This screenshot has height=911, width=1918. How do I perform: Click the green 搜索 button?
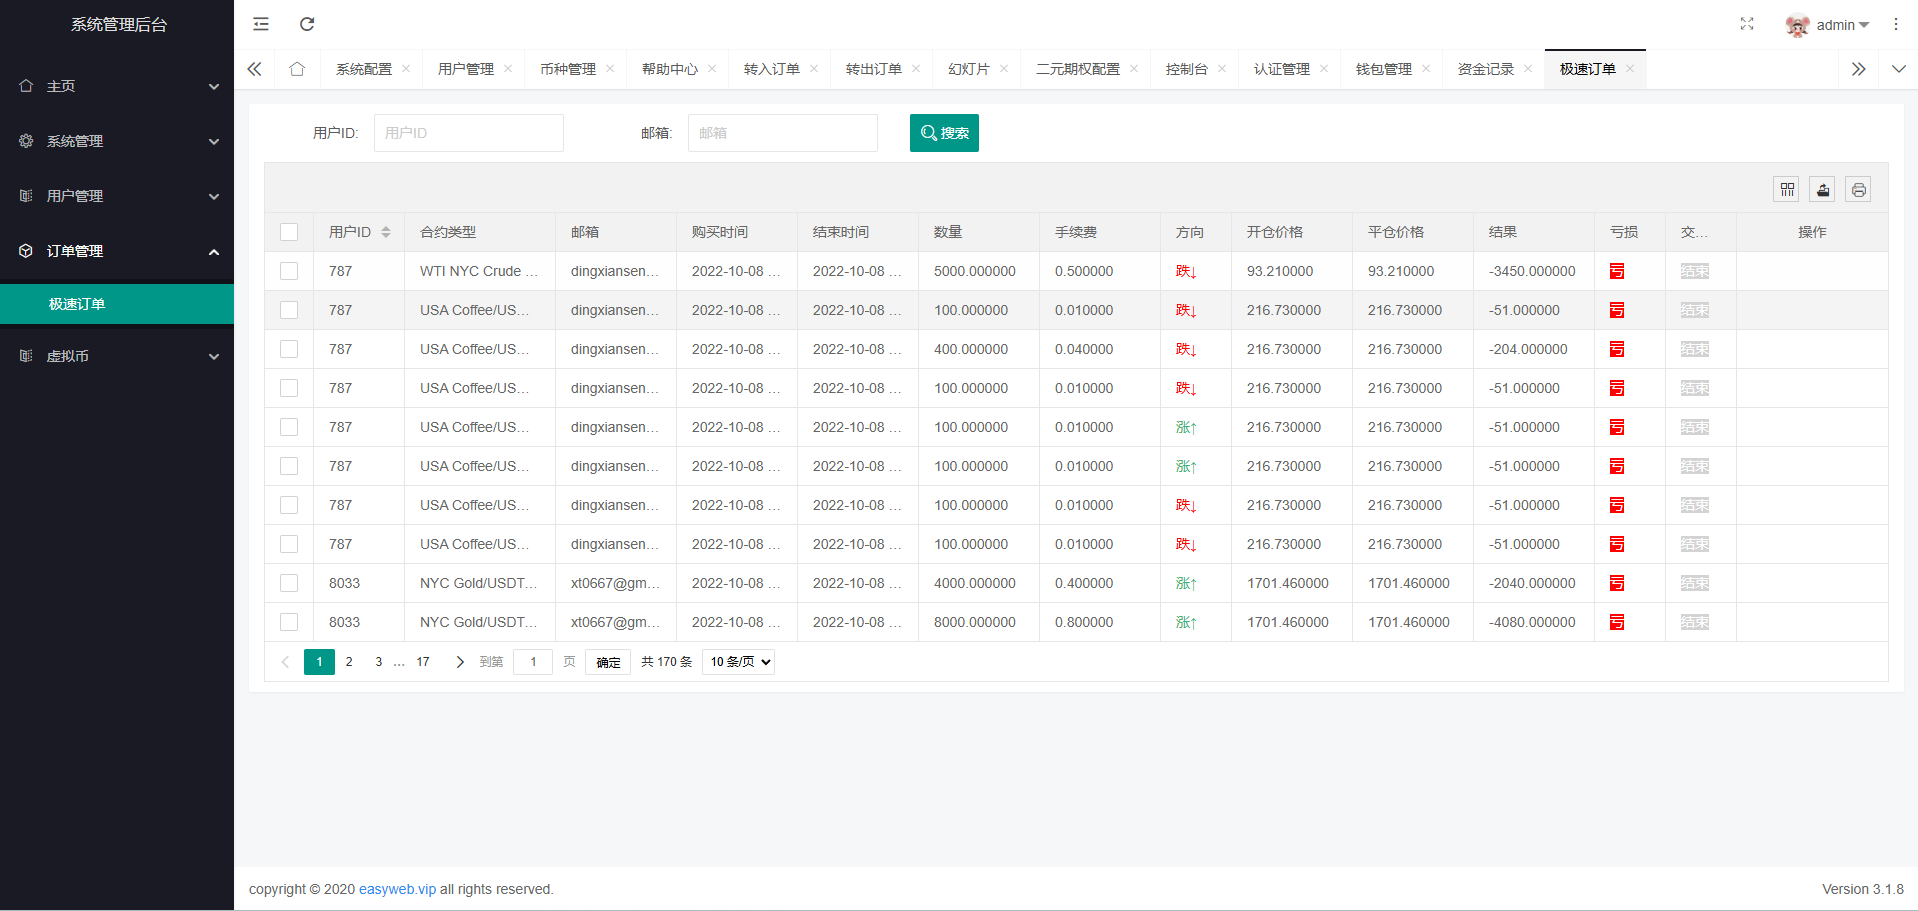pos(943,133)
